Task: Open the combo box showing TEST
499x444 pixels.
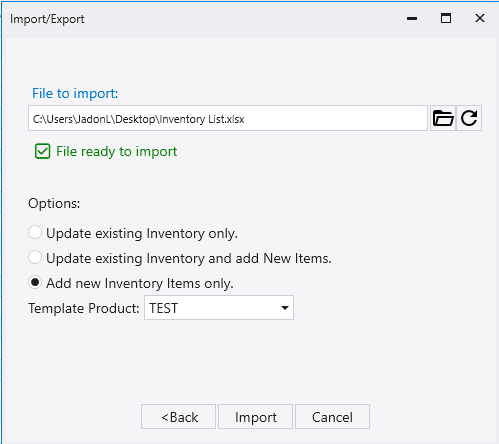Action: pos(219,308)
